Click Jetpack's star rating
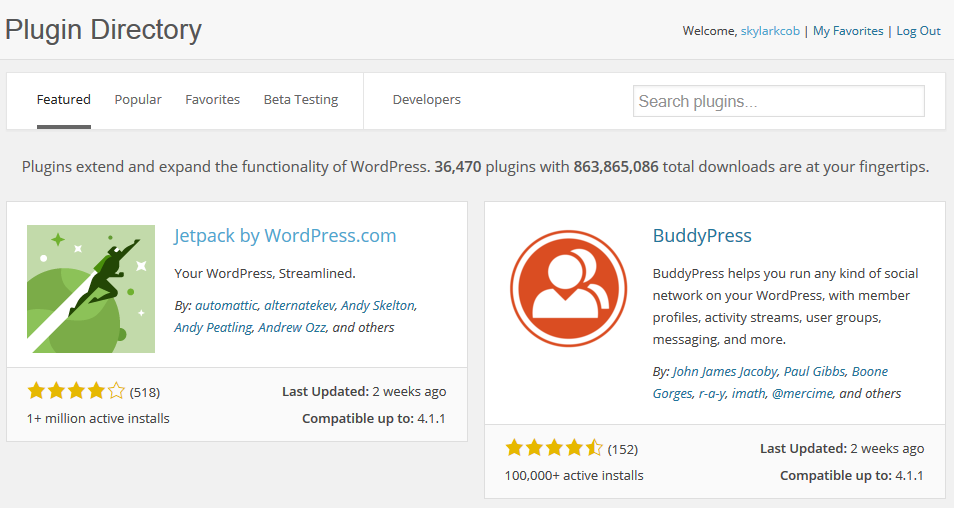 tap(76, 391)
